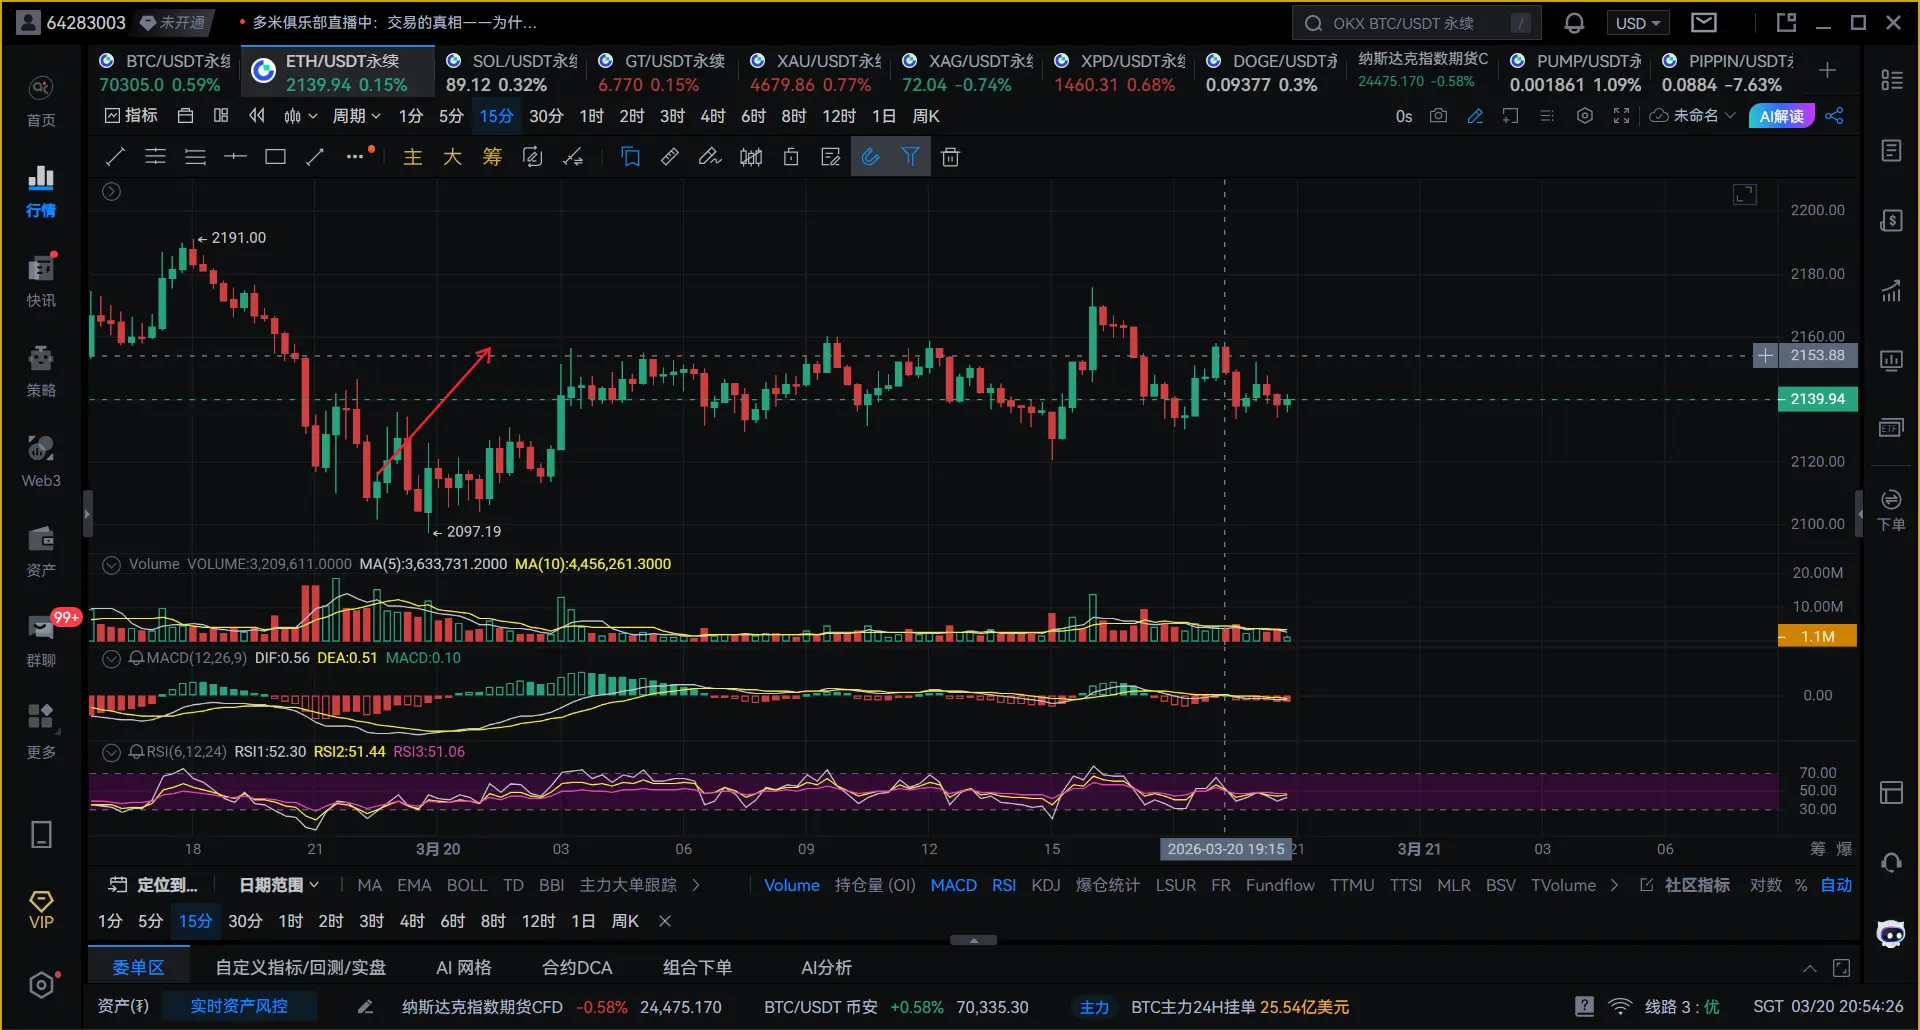Image resolution: width=1920 pixels, height=1030 pixels.
Task: Open the ruler measurement tool
Action: click(670, 157)
